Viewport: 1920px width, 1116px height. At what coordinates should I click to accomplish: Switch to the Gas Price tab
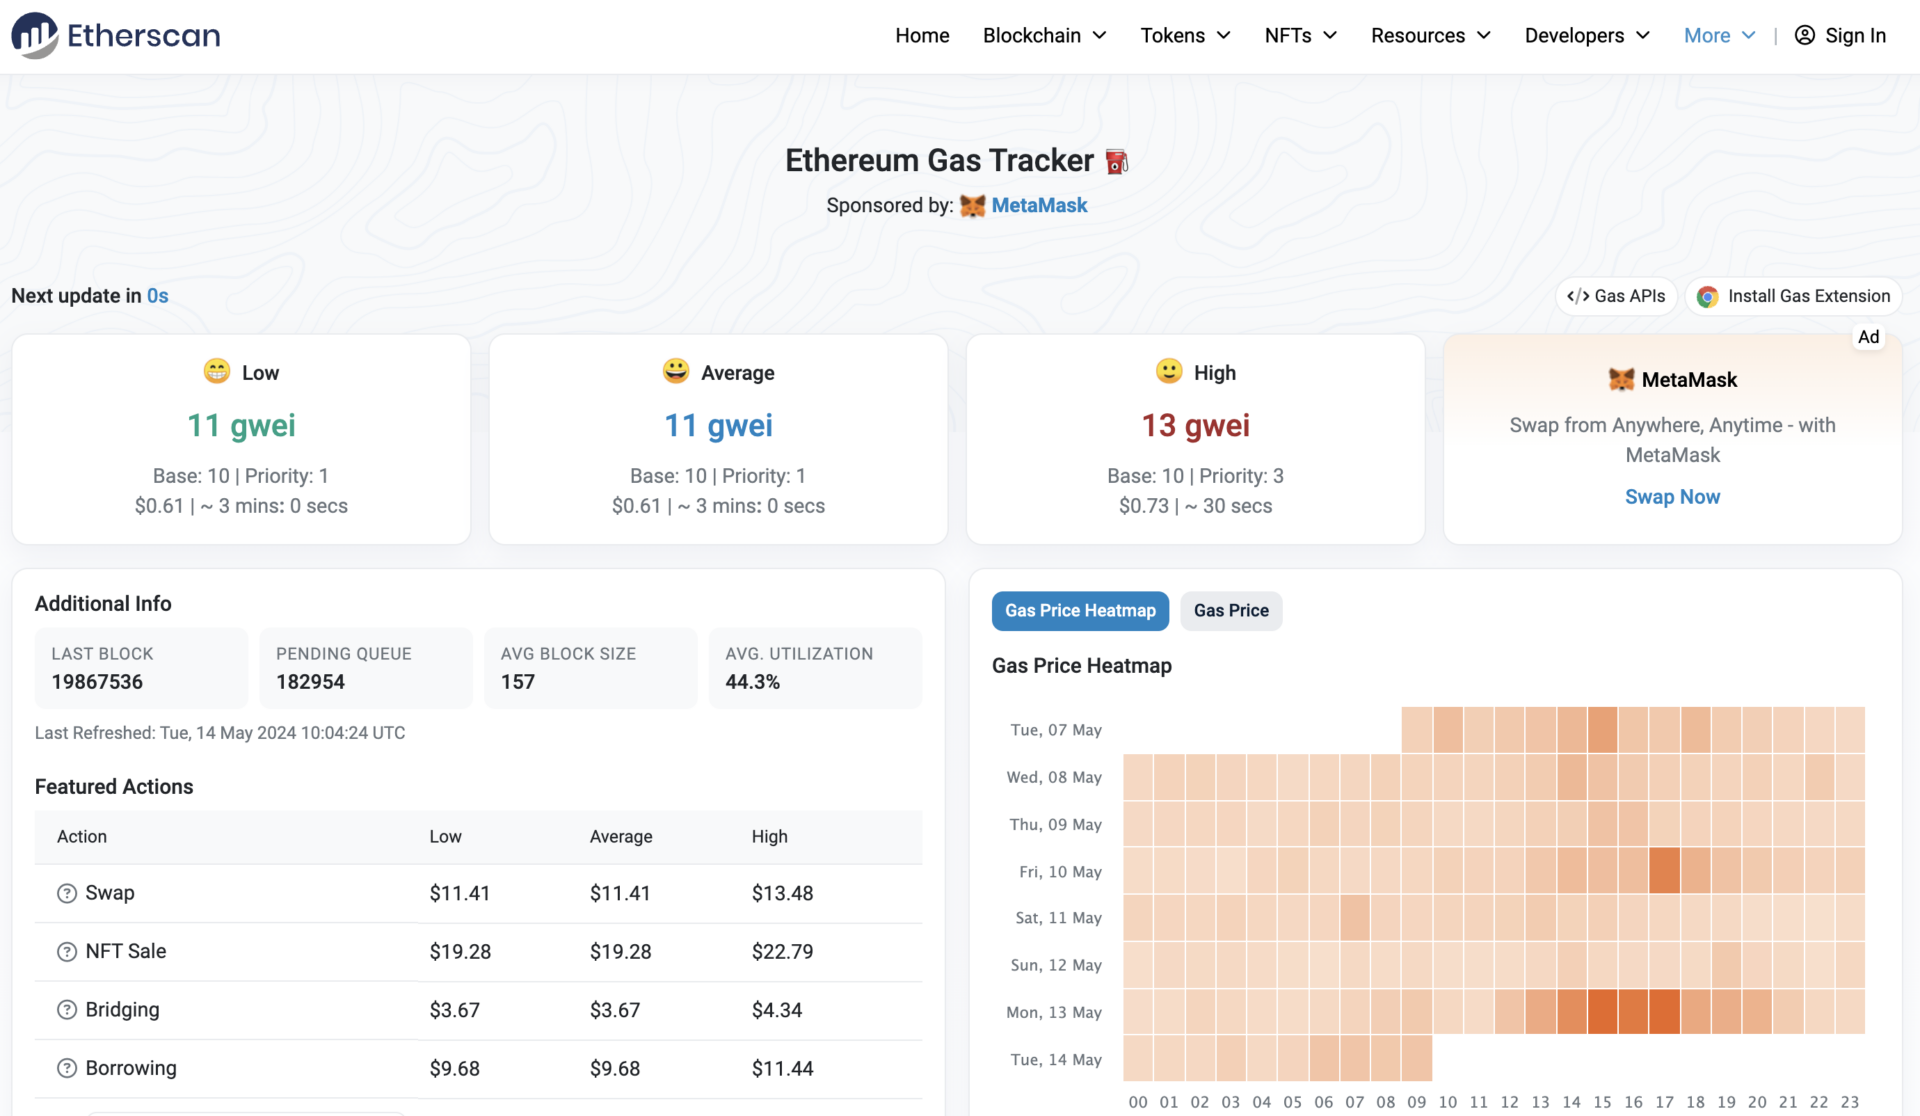[x=1231, y=610]
